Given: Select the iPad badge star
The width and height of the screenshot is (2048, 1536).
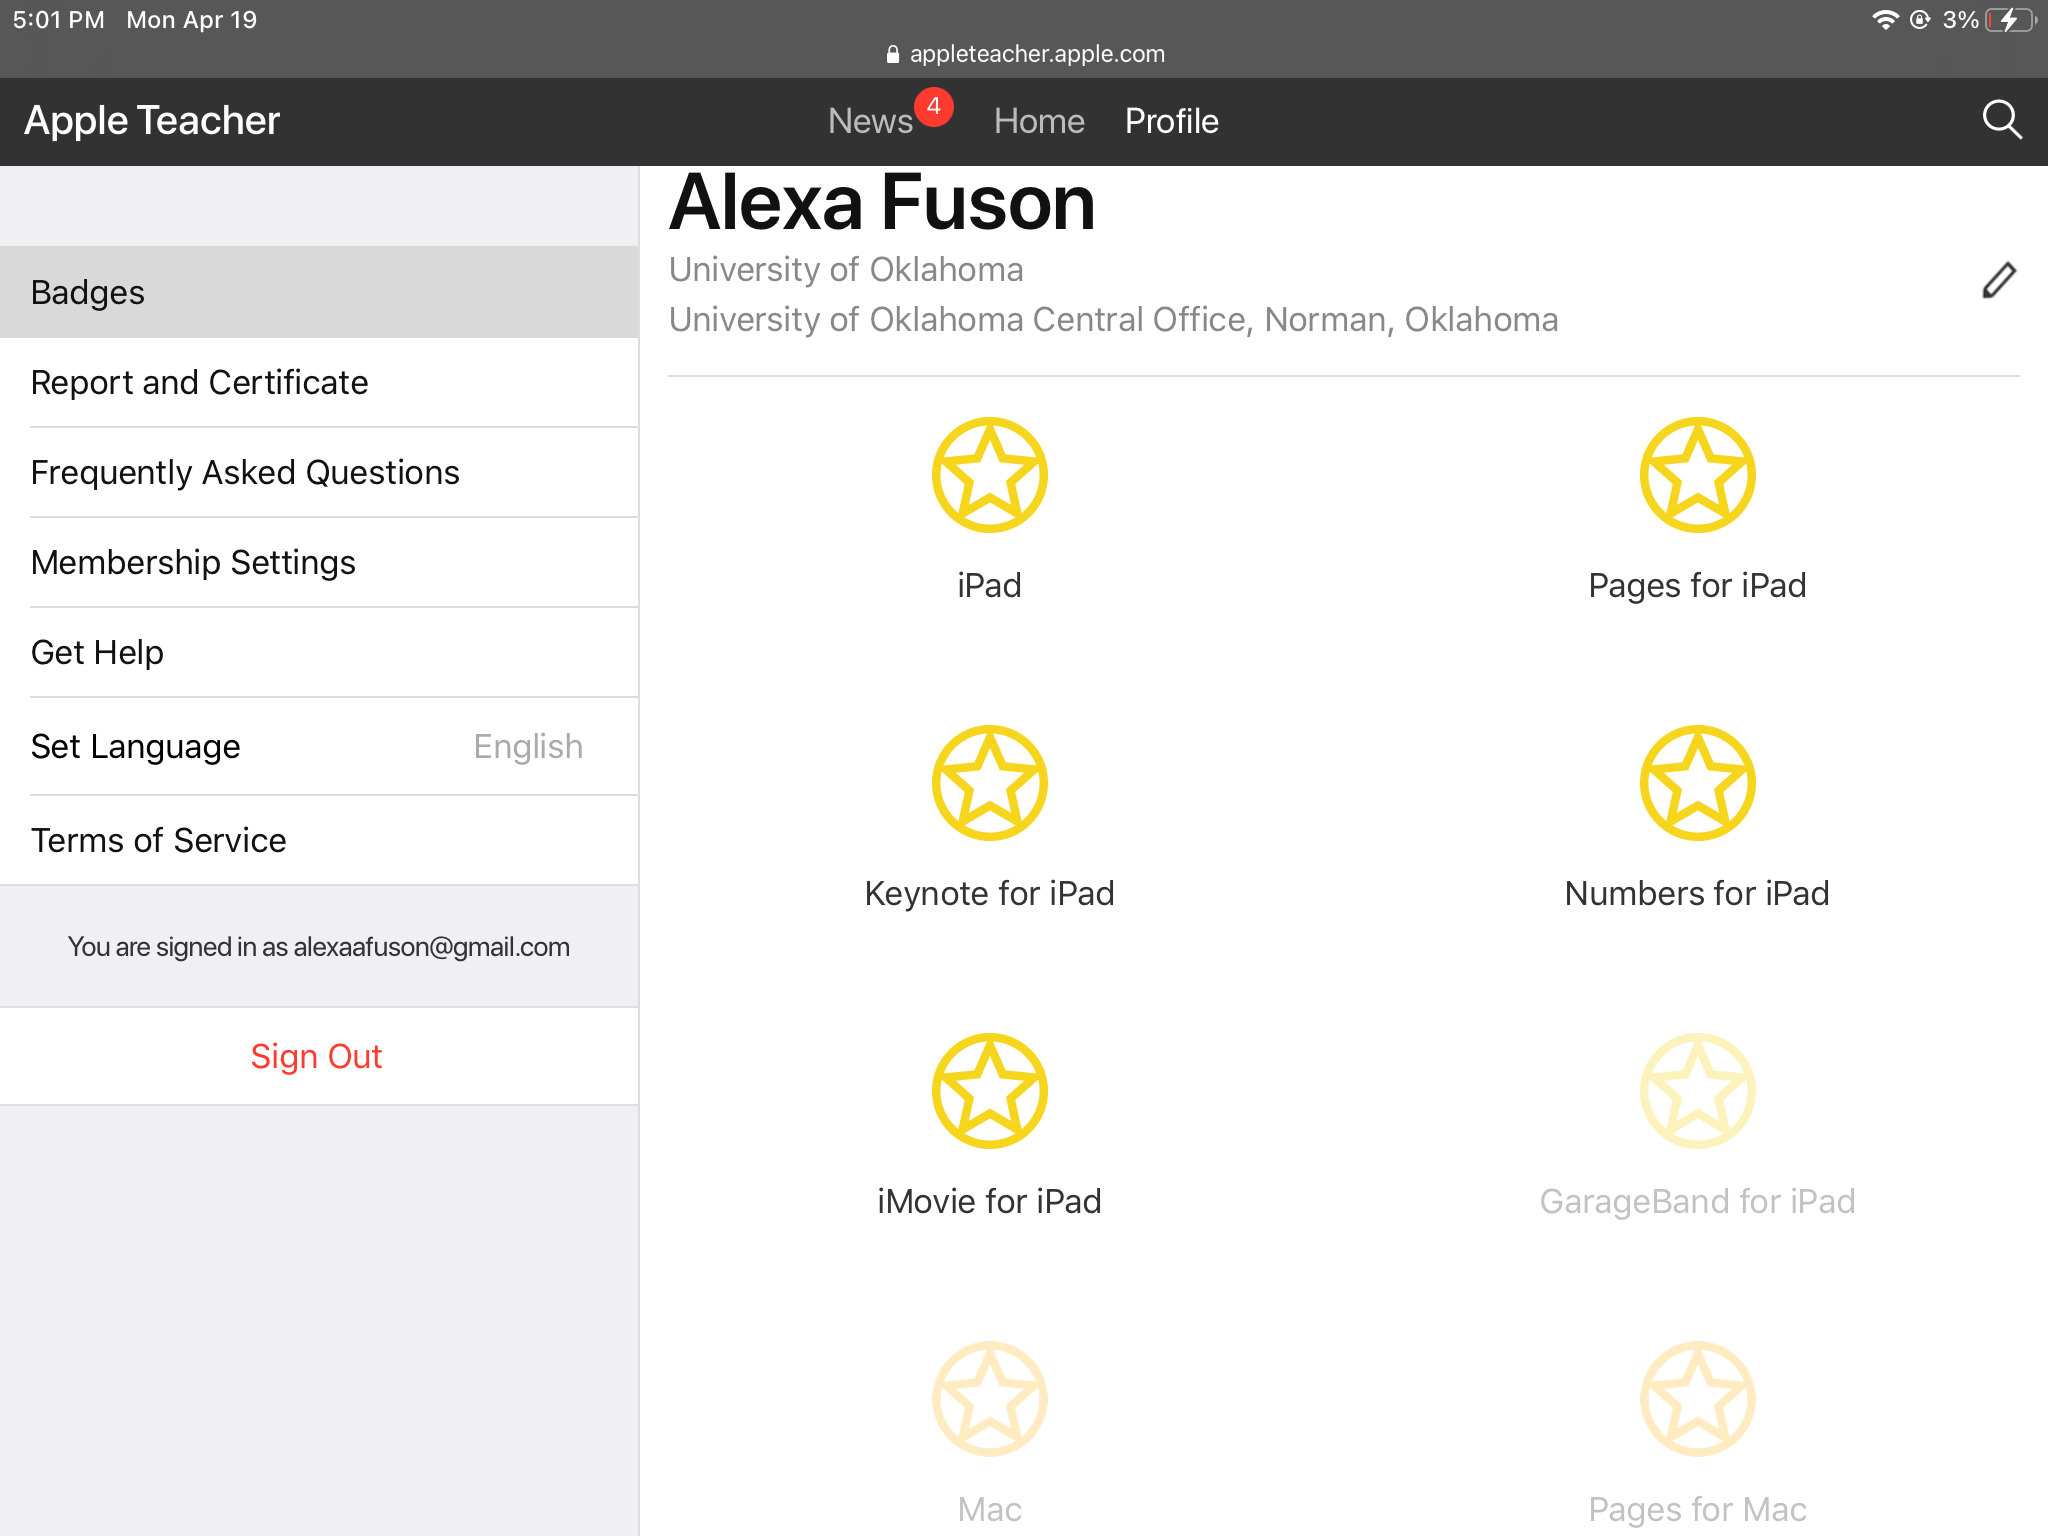Looking at the screenshot, I should 989,475.
